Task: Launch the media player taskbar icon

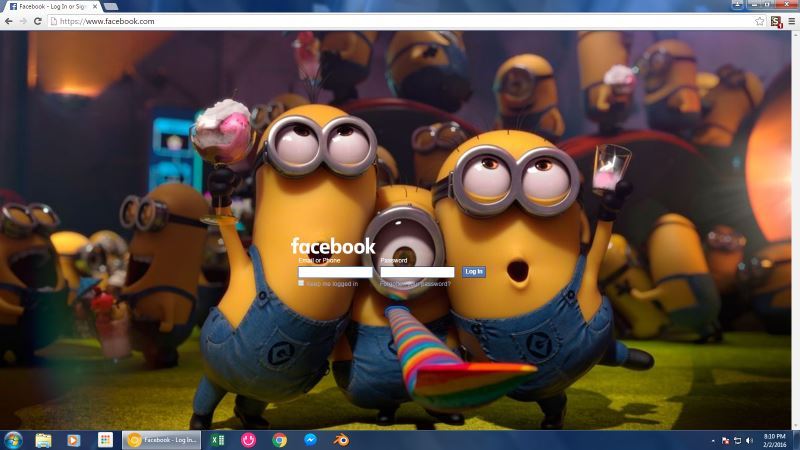Action: pyautogui.click(x=74, y=440)
